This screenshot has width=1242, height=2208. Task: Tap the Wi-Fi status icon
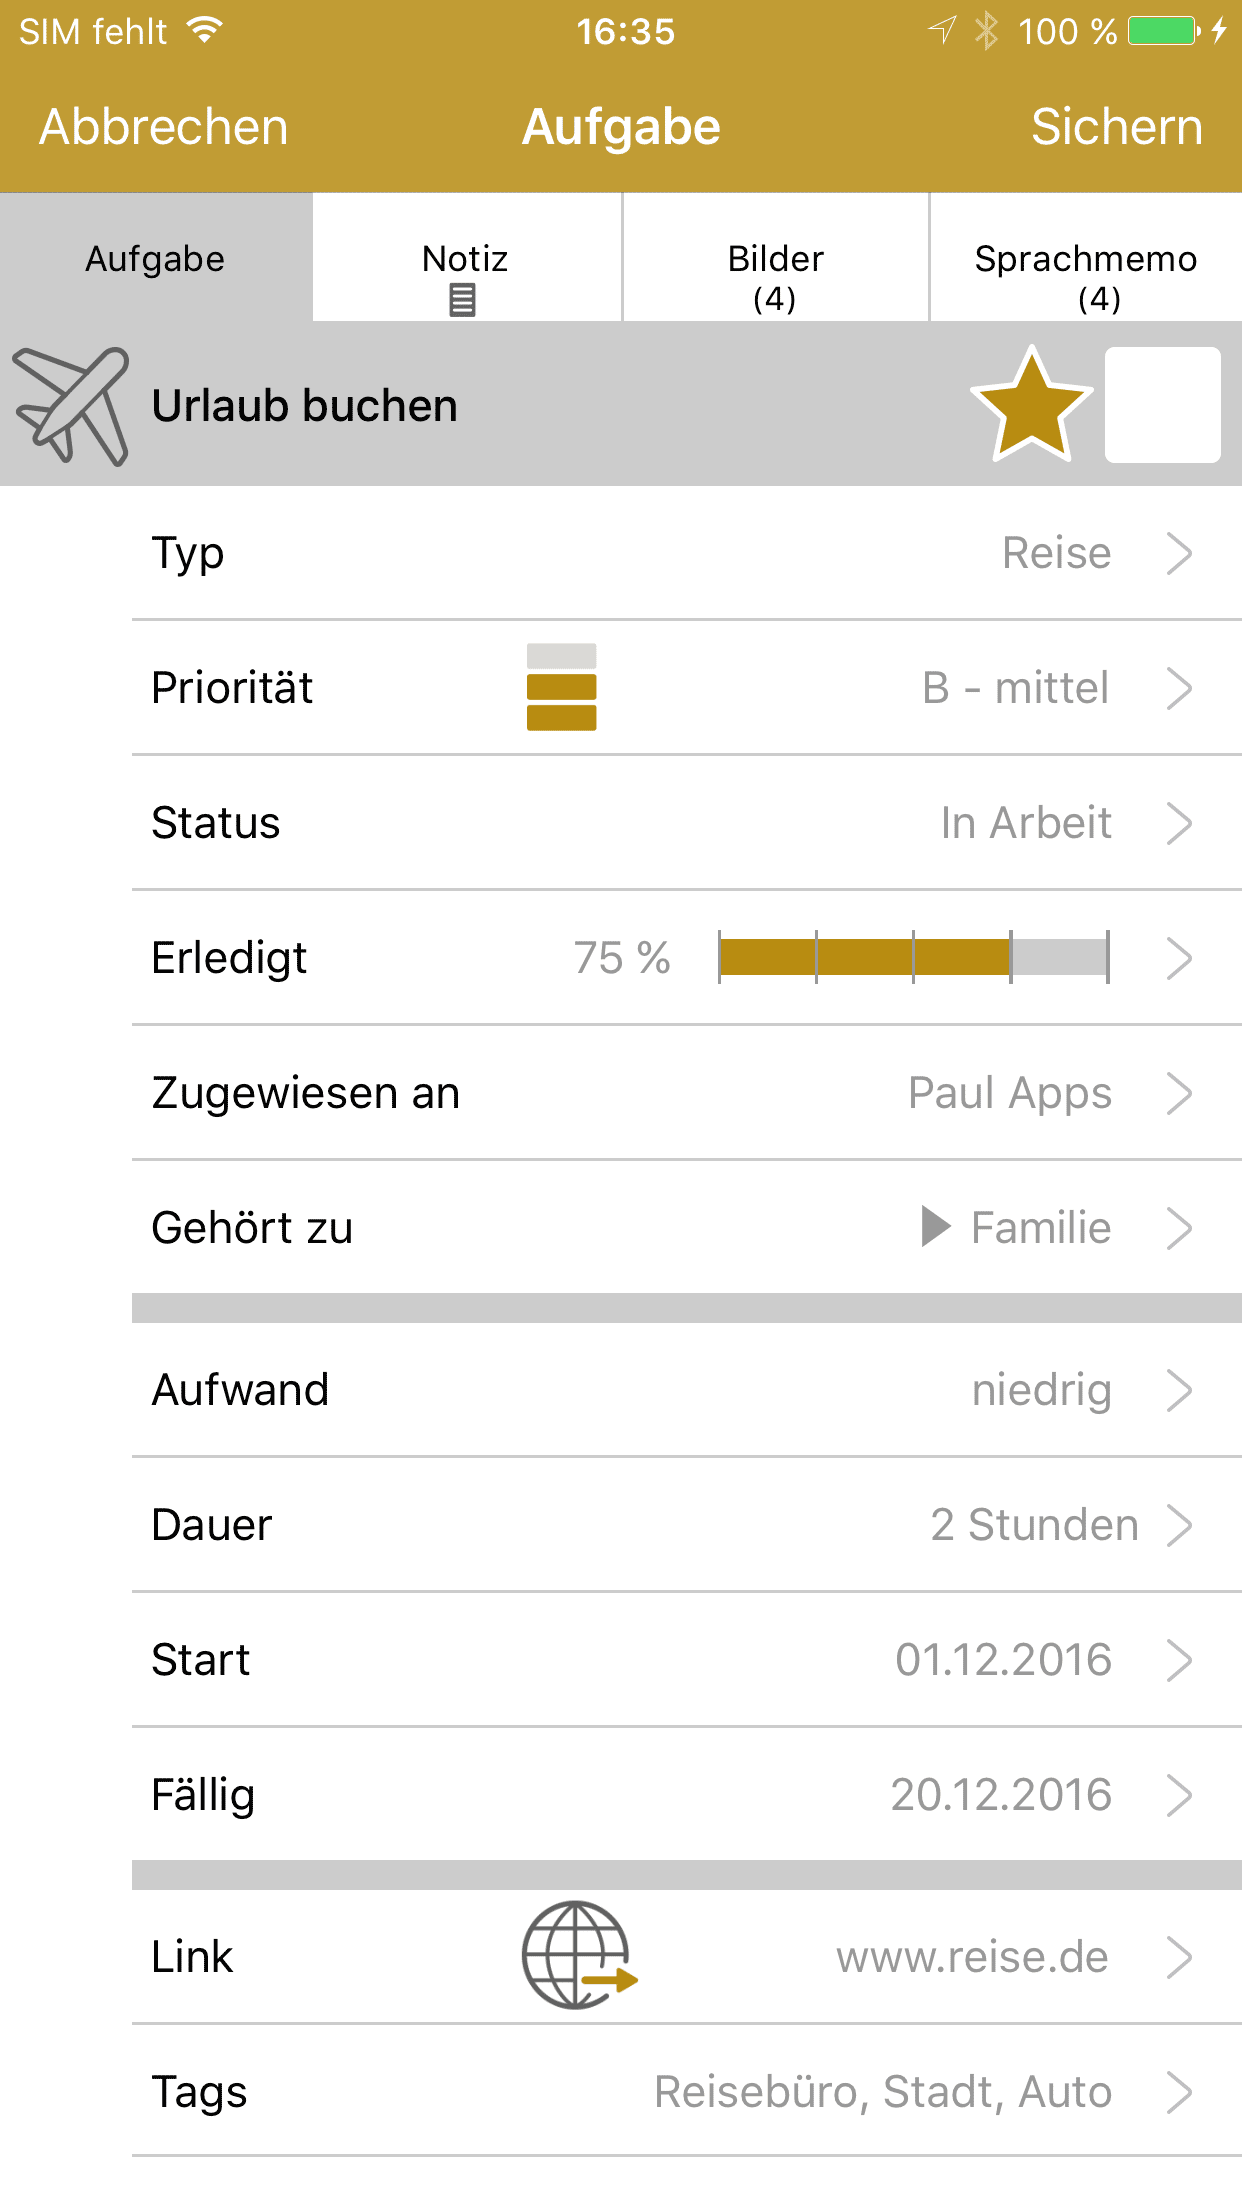pyautogui.click(x=205, y=31)
